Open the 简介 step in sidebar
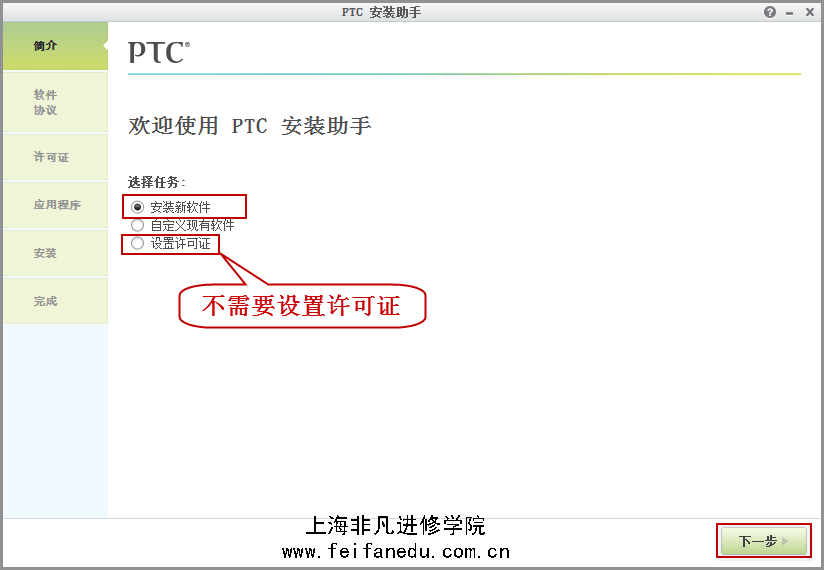The height and width of the screenshot is (570, 824). (x=55, y=46)
